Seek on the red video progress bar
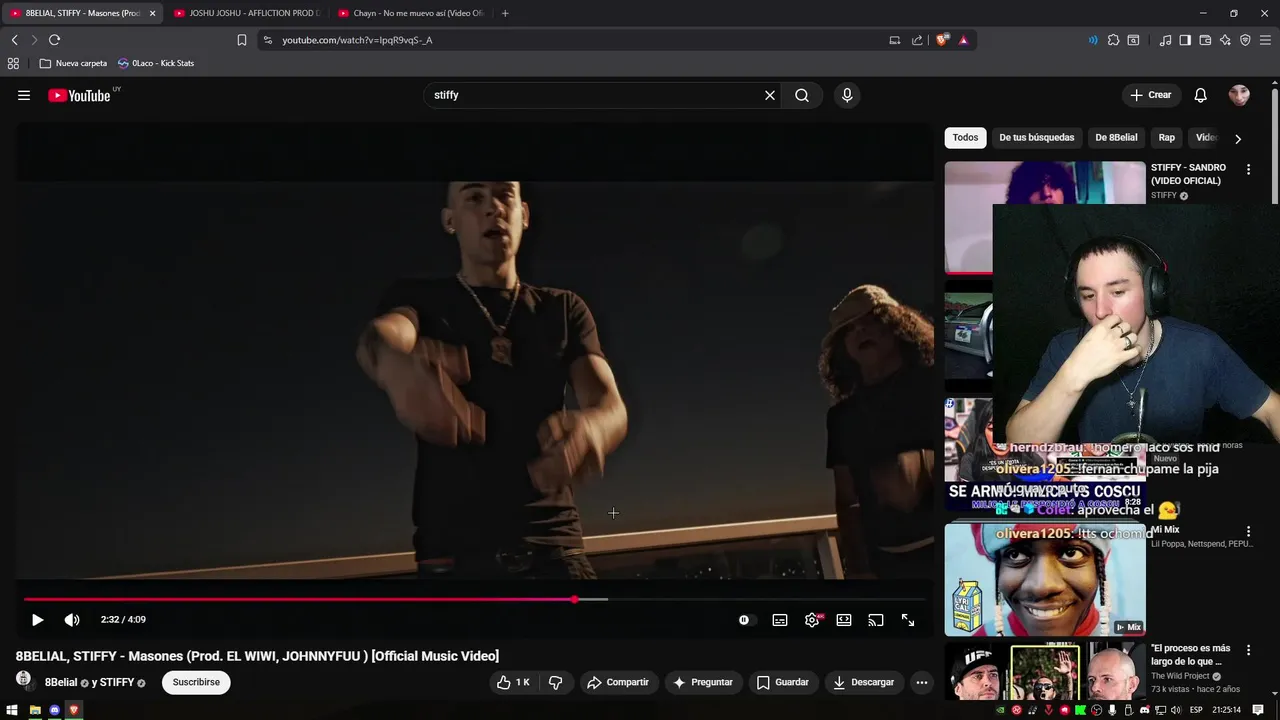 click(474, 600)
